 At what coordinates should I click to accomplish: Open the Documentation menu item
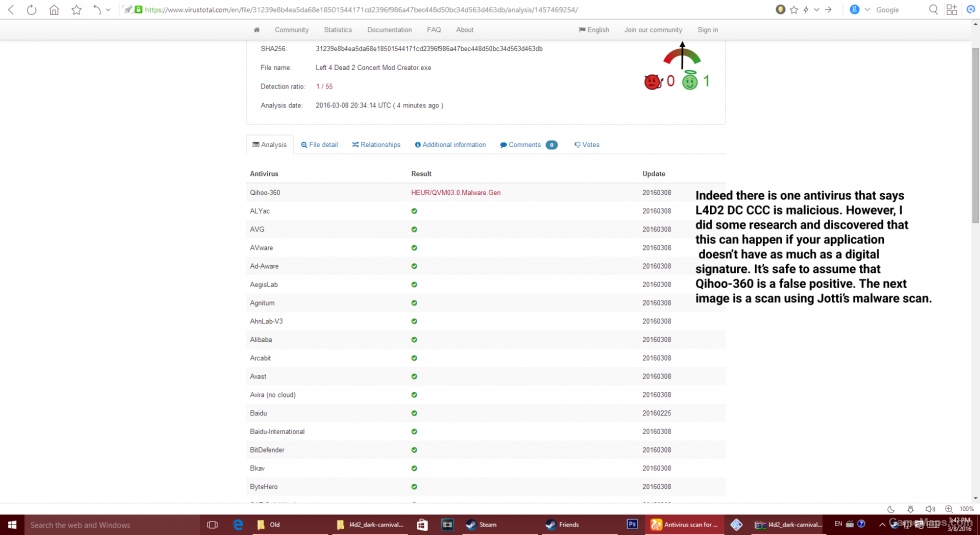[x=389, y=29]
